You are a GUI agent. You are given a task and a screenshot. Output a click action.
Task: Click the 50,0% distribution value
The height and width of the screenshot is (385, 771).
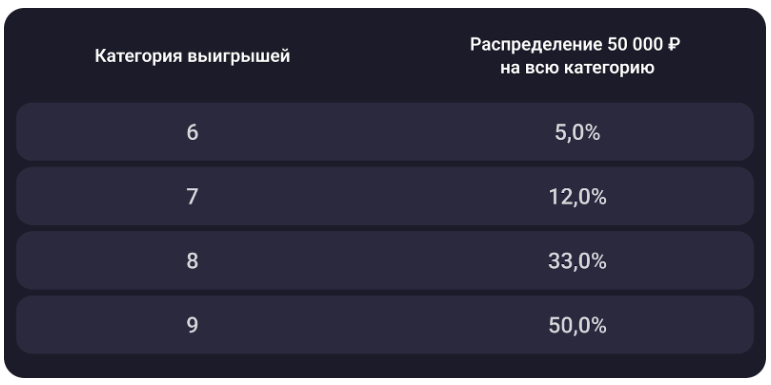click(x=577, y=326)
